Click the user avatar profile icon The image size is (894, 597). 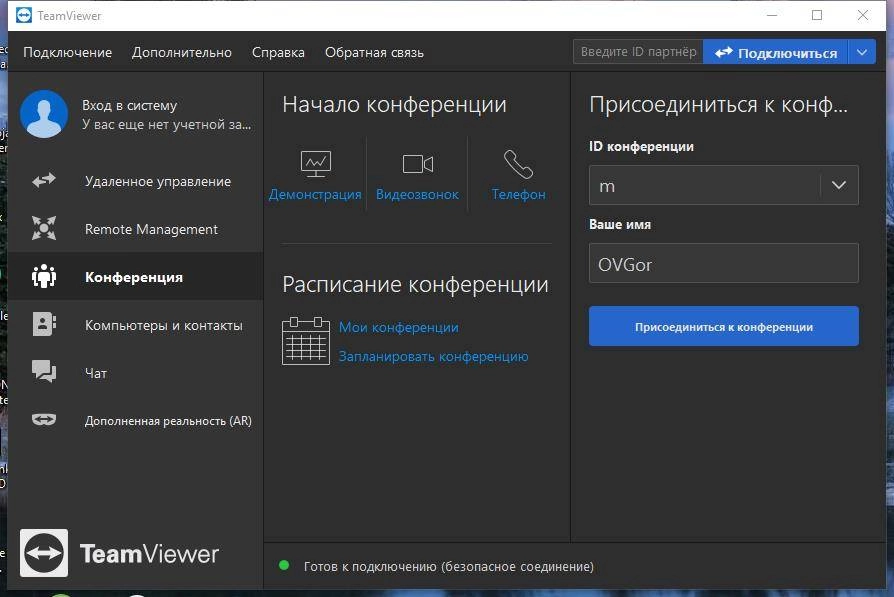(x=44, y=114)
